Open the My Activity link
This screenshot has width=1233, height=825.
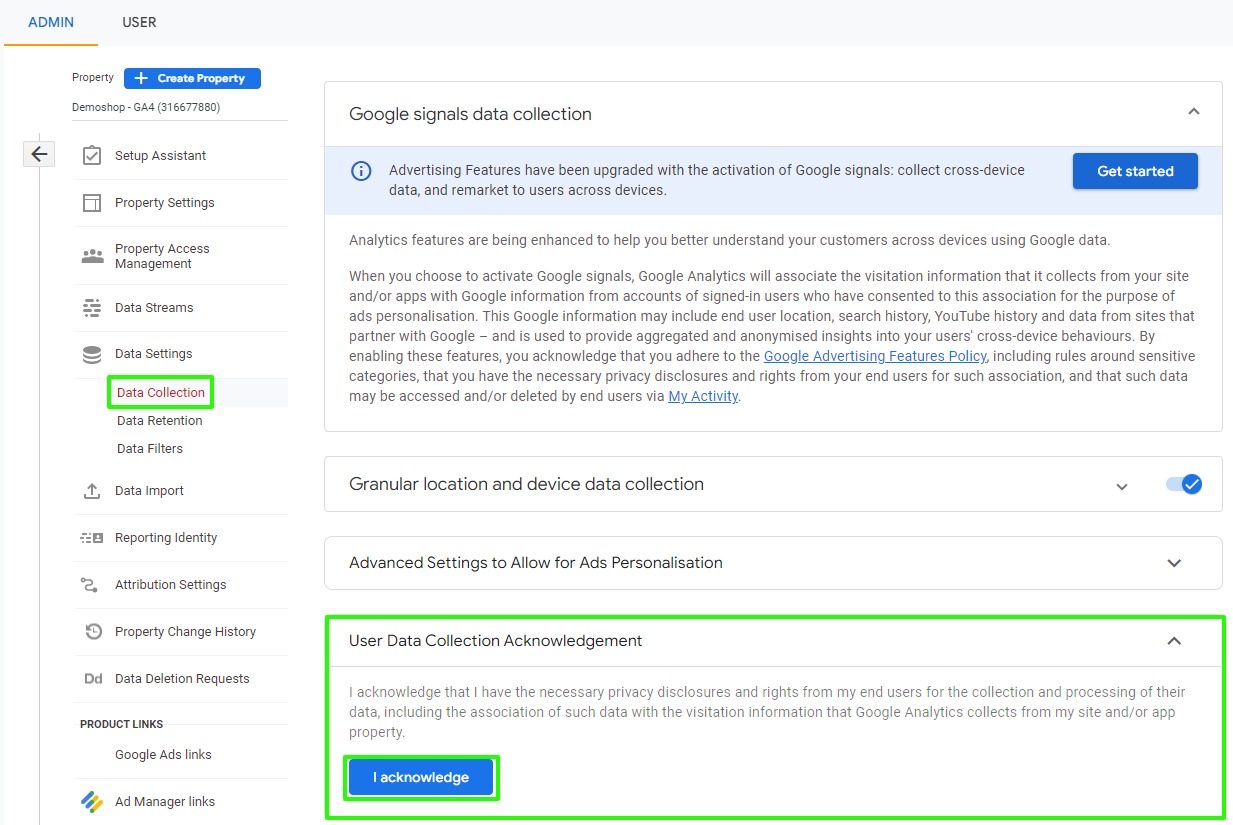pyautogui.click(x=703, y=396)
